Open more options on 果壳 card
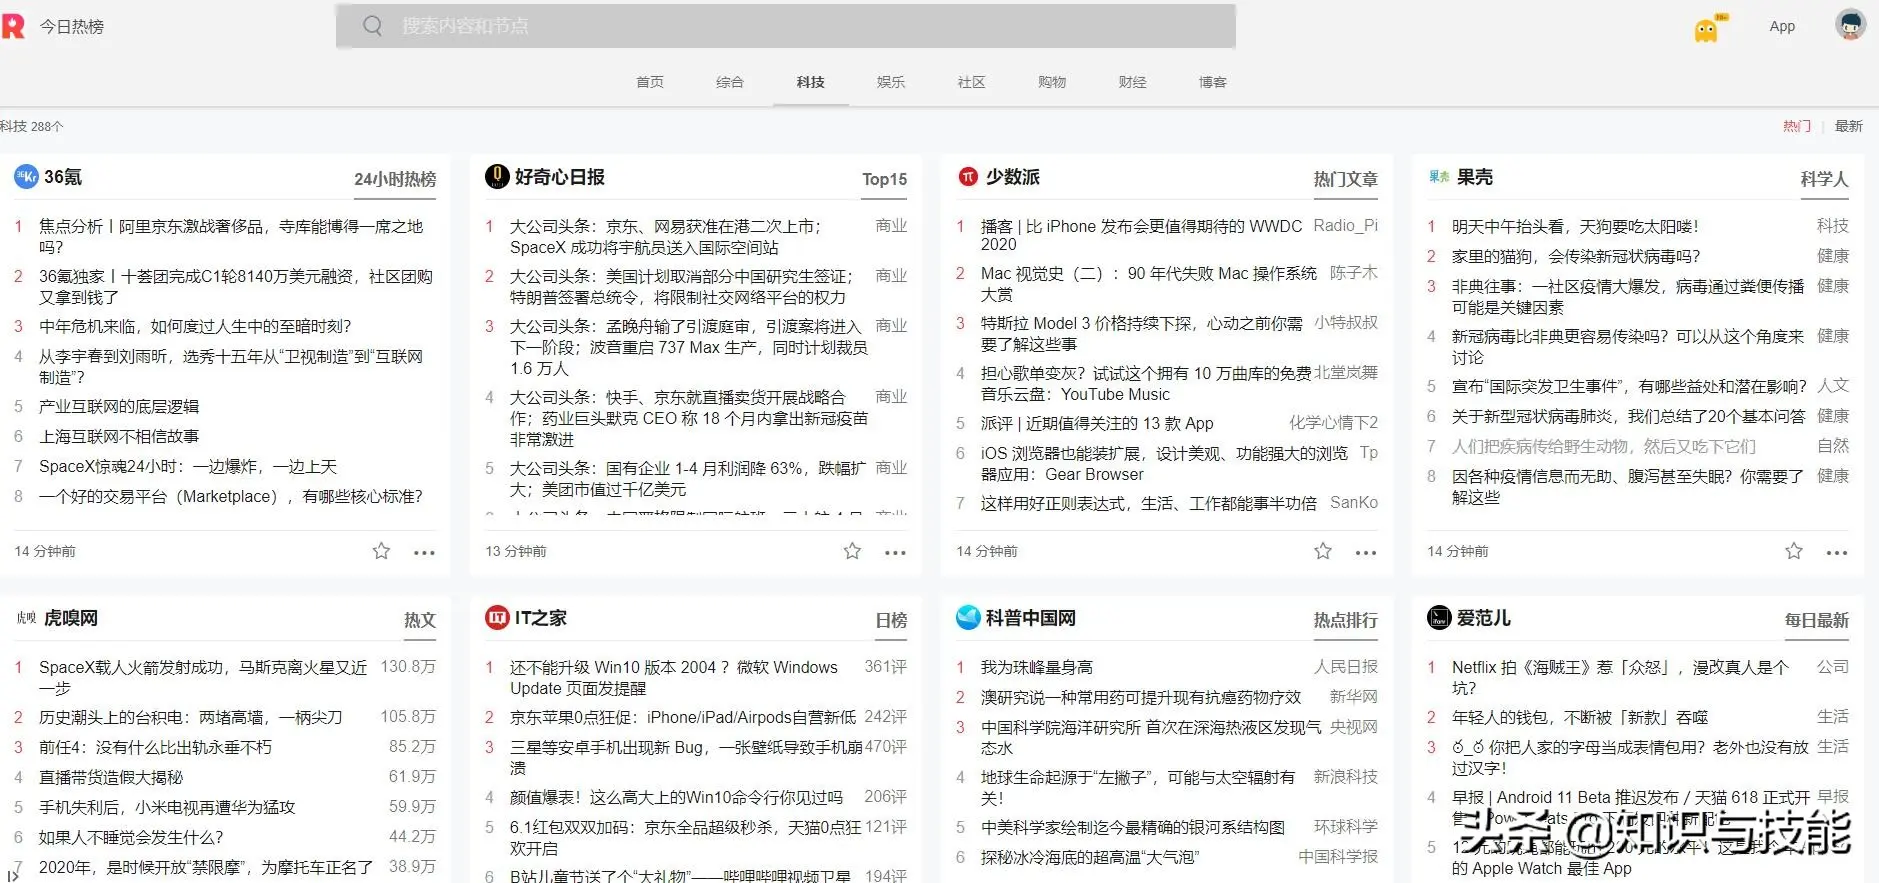This screenshot has height=883, width=1879. 1837,553
